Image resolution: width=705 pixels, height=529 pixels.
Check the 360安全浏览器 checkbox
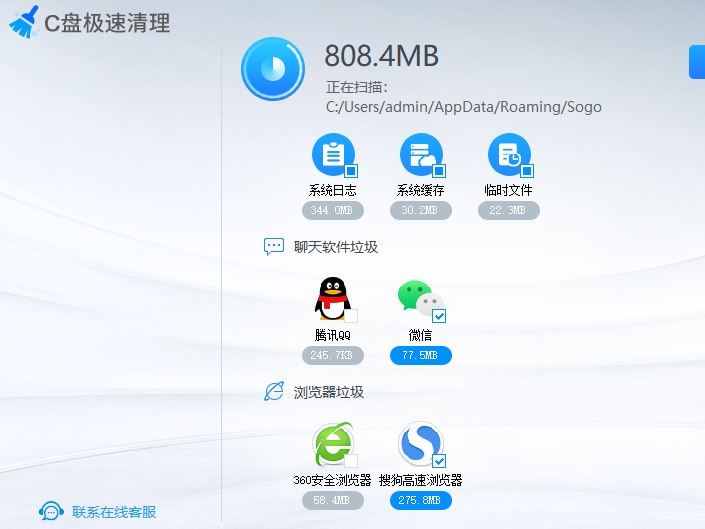[x=351, y=461]
